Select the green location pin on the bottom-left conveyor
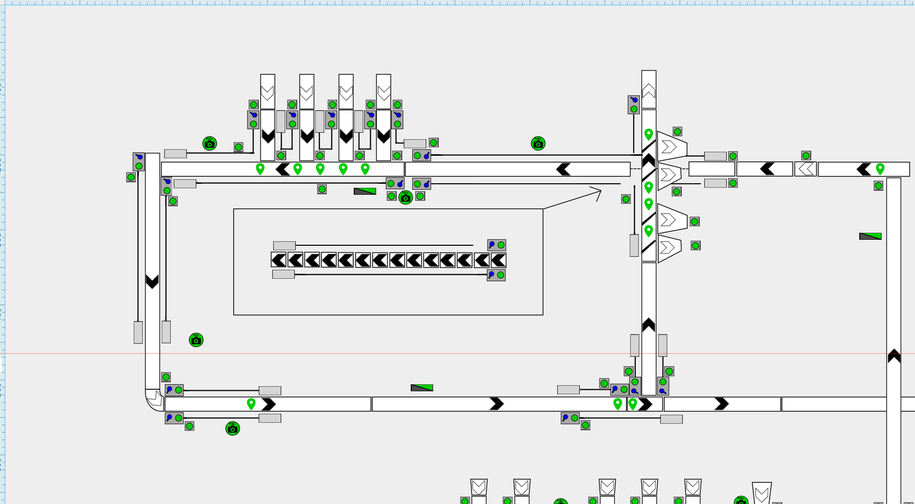 tap(251, 404)
